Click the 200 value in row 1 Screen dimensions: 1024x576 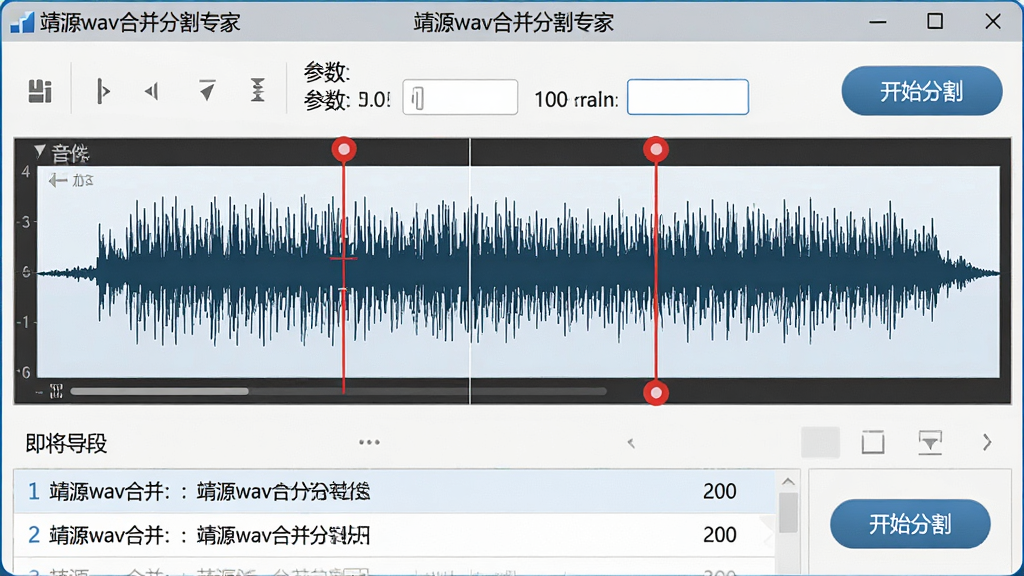coord(720,491)
